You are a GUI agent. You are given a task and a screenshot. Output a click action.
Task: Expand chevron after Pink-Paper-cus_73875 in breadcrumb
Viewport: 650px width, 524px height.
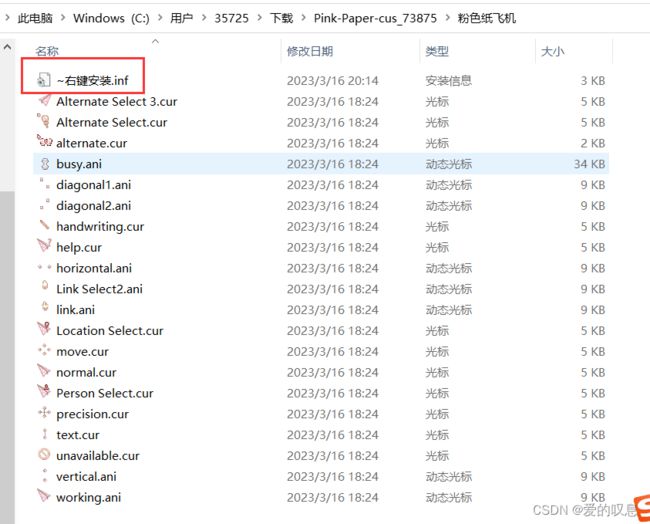pyautogui.click(x=448, y=18)
